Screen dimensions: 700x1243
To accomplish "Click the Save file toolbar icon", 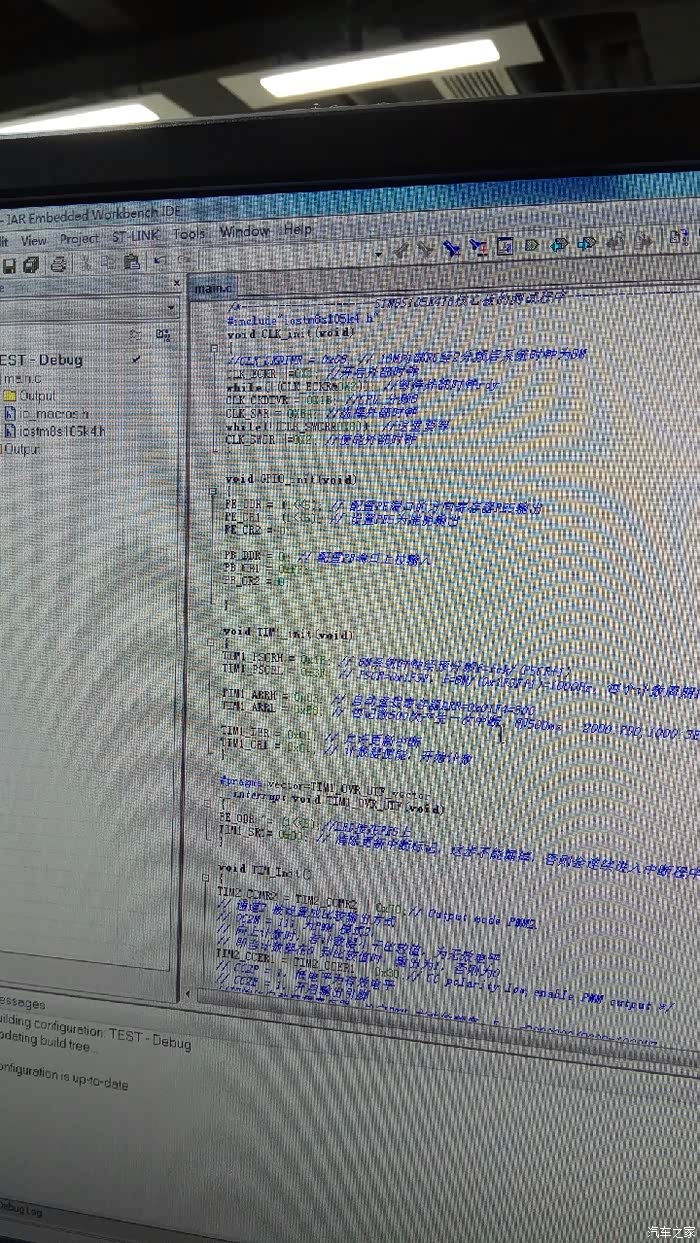I will [9, 265].
